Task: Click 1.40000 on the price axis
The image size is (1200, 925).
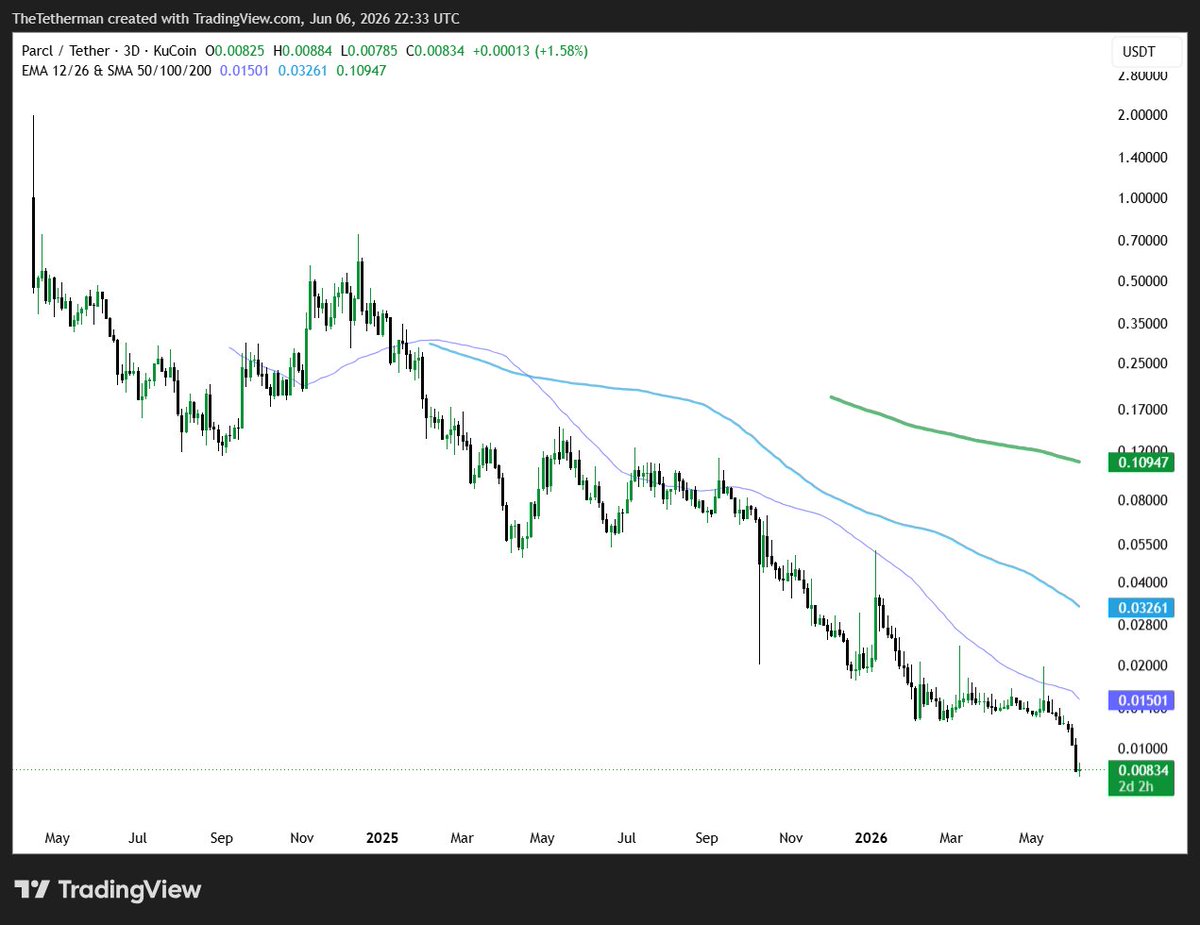Action: pos(1144,158)
